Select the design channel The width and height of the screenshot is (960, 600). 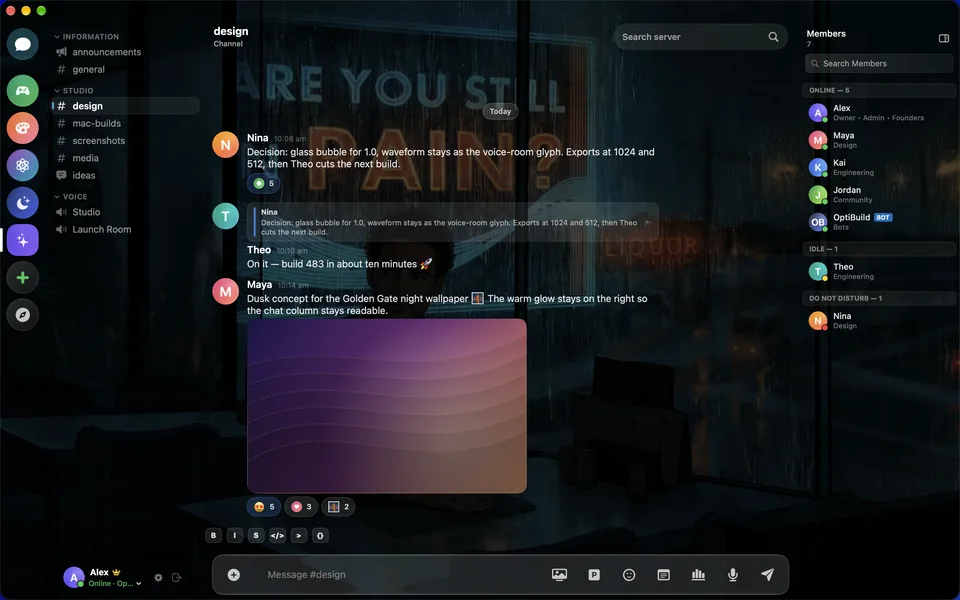(126, 106)
